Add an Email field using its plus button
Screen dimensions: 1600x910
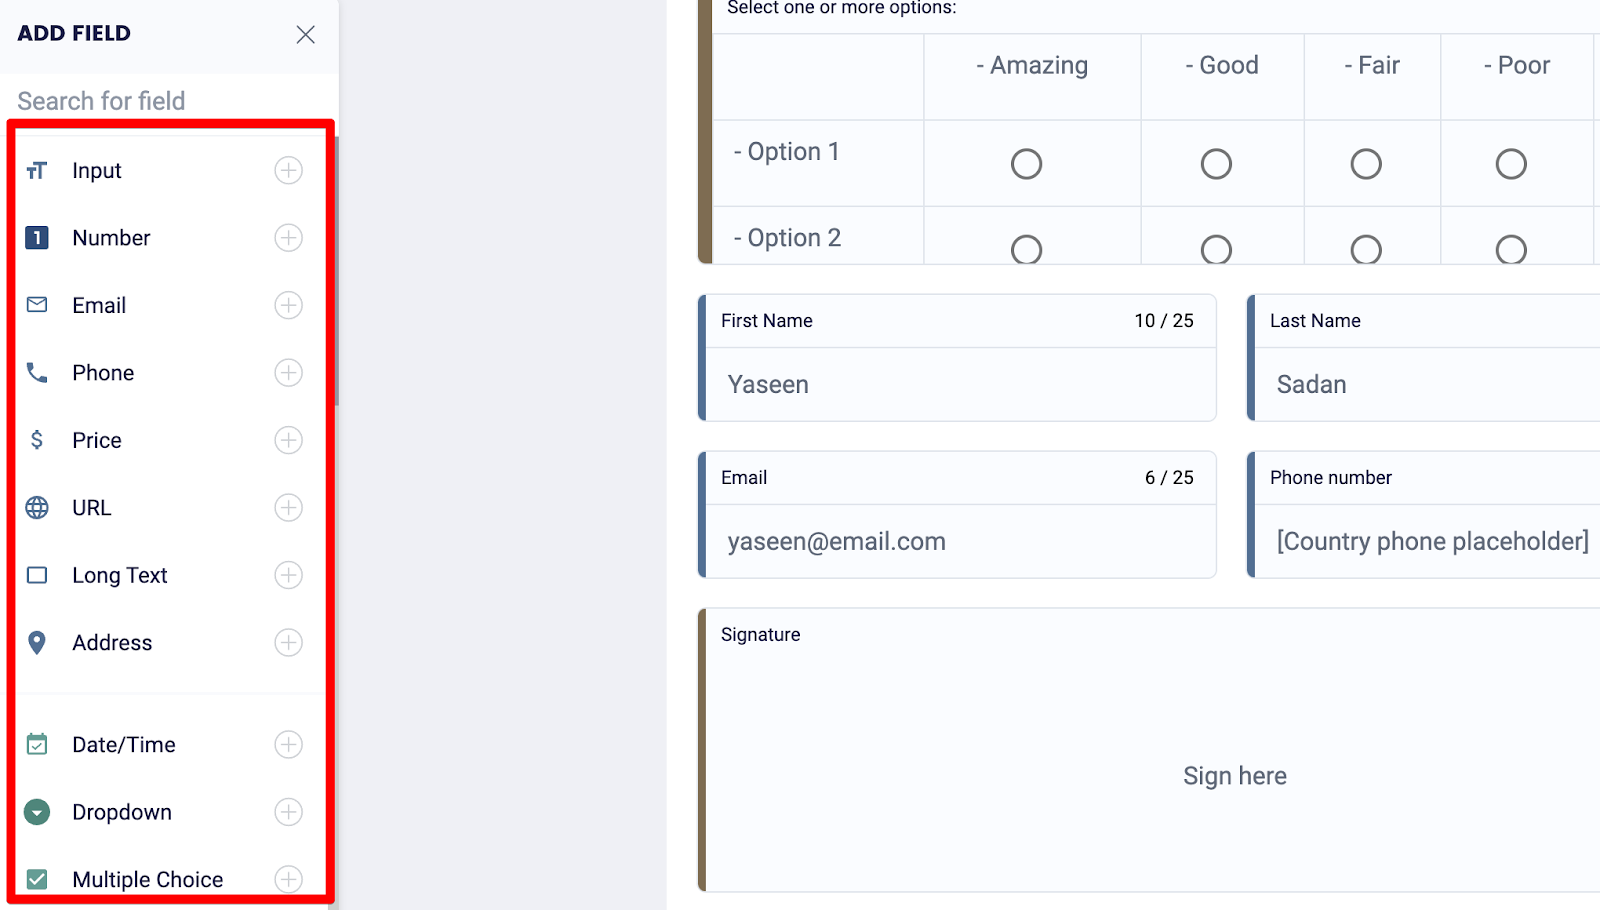288,305
